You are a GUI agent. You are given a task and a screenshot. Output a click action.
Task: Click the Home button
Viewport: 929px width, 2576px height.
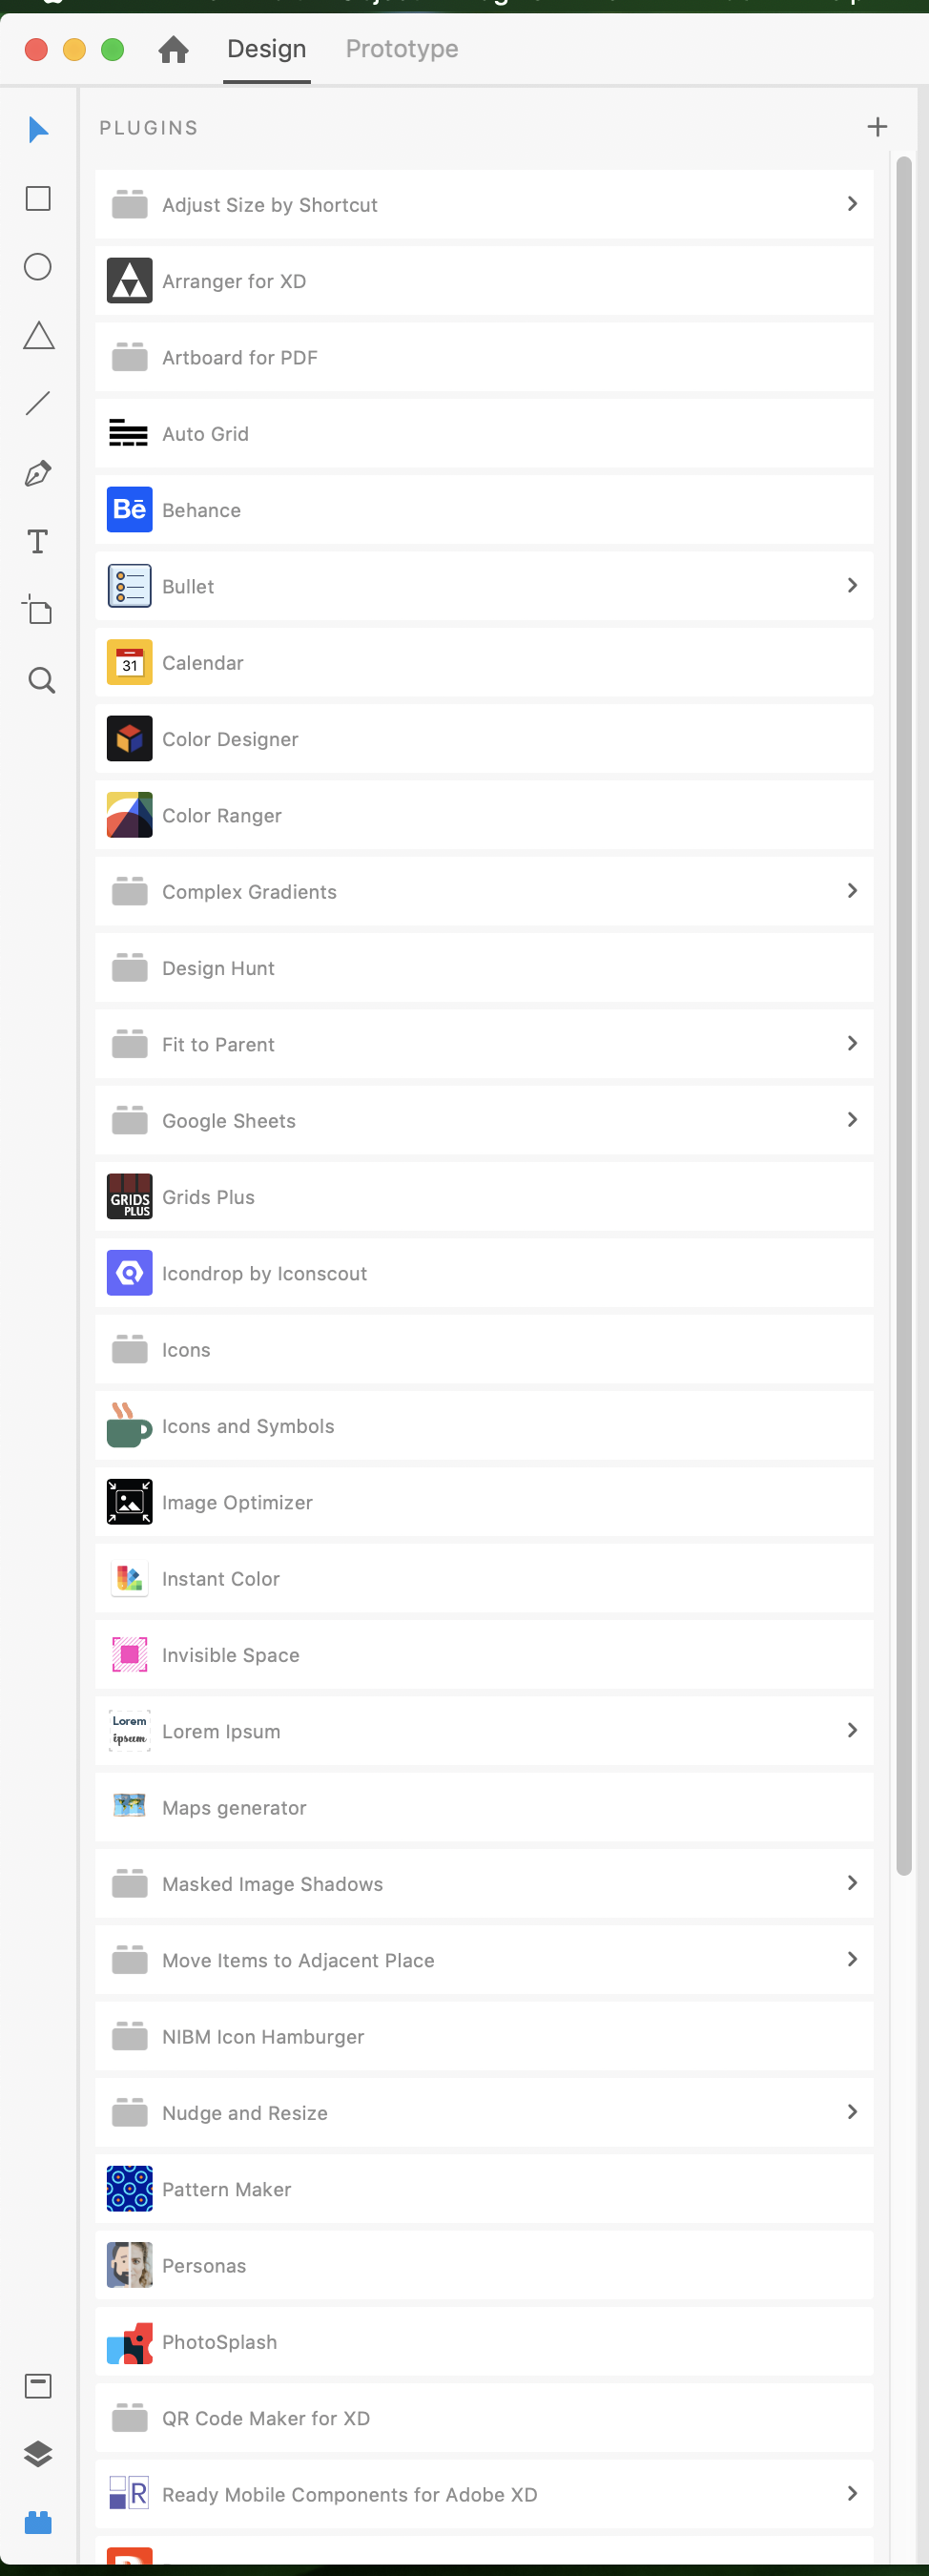tap(173, 48)
